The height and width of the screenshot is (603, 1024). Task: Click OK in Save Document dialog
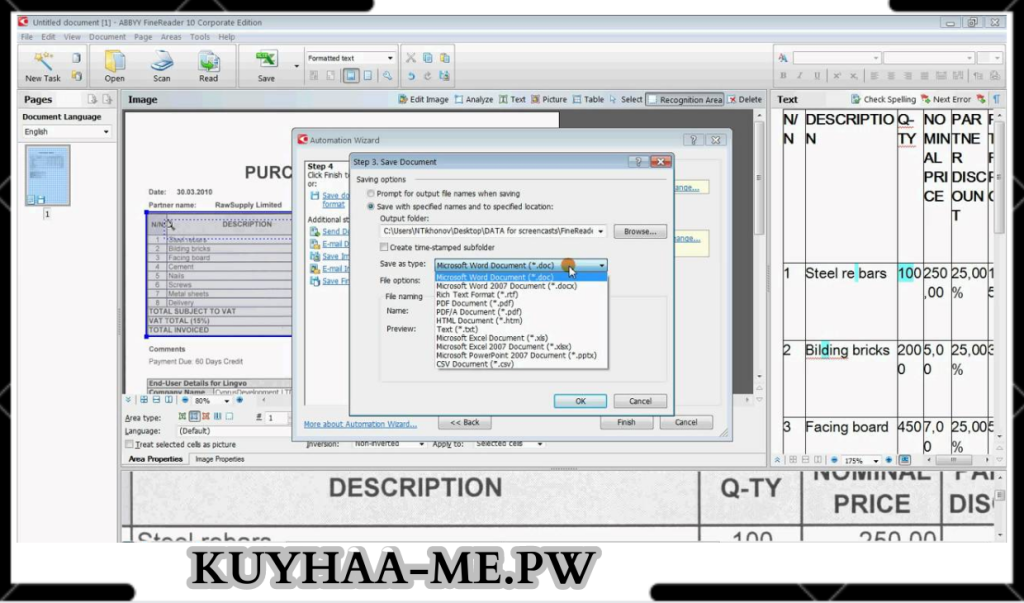(580, 401)
